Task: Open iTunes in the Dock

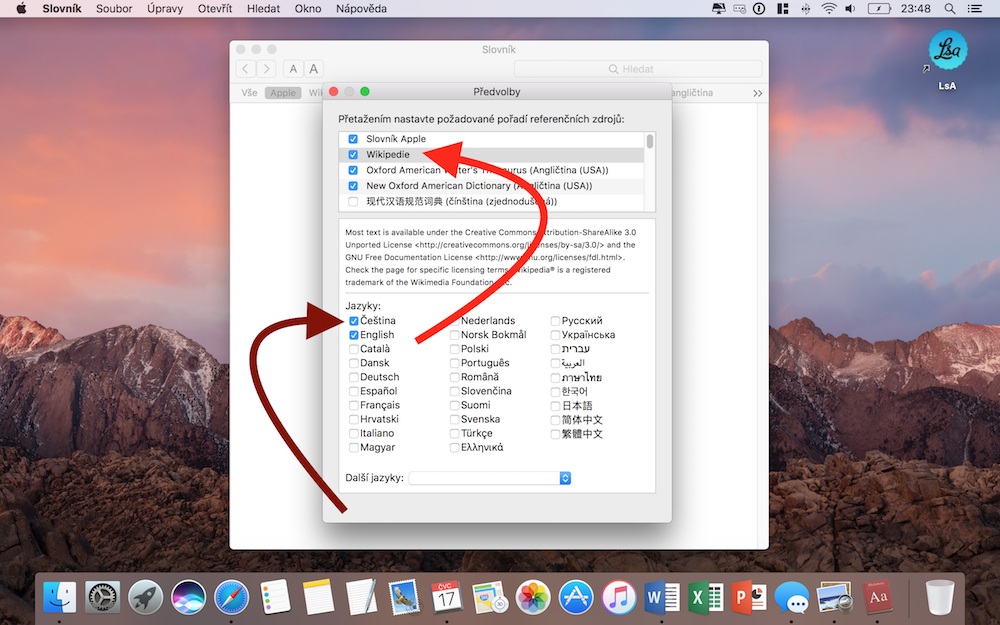Action: (x=619, y=598)
